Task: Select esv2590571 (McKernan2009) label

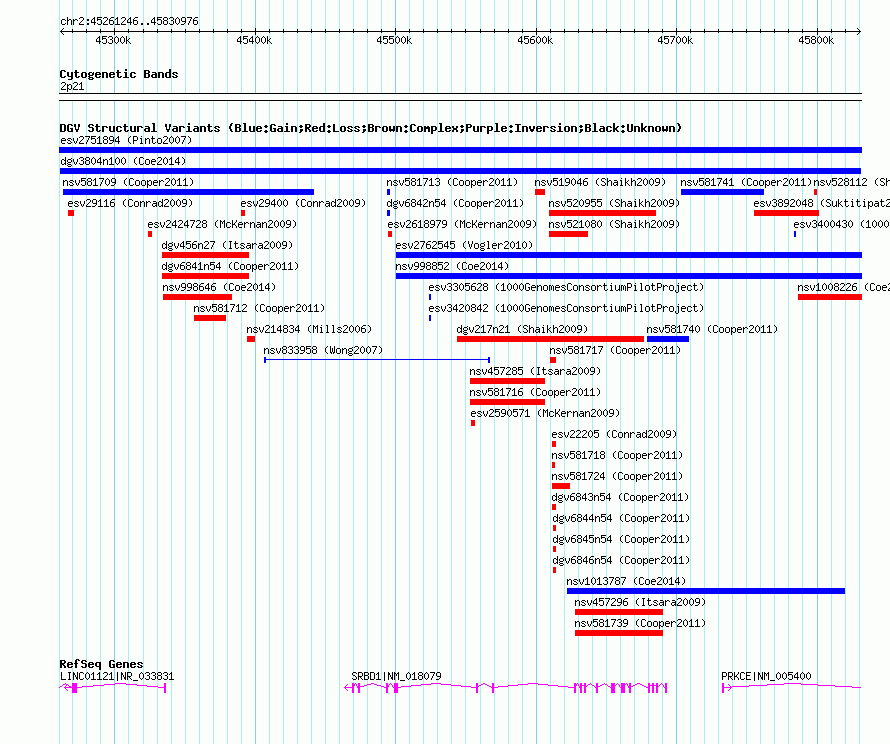Action: pos(545,413)
